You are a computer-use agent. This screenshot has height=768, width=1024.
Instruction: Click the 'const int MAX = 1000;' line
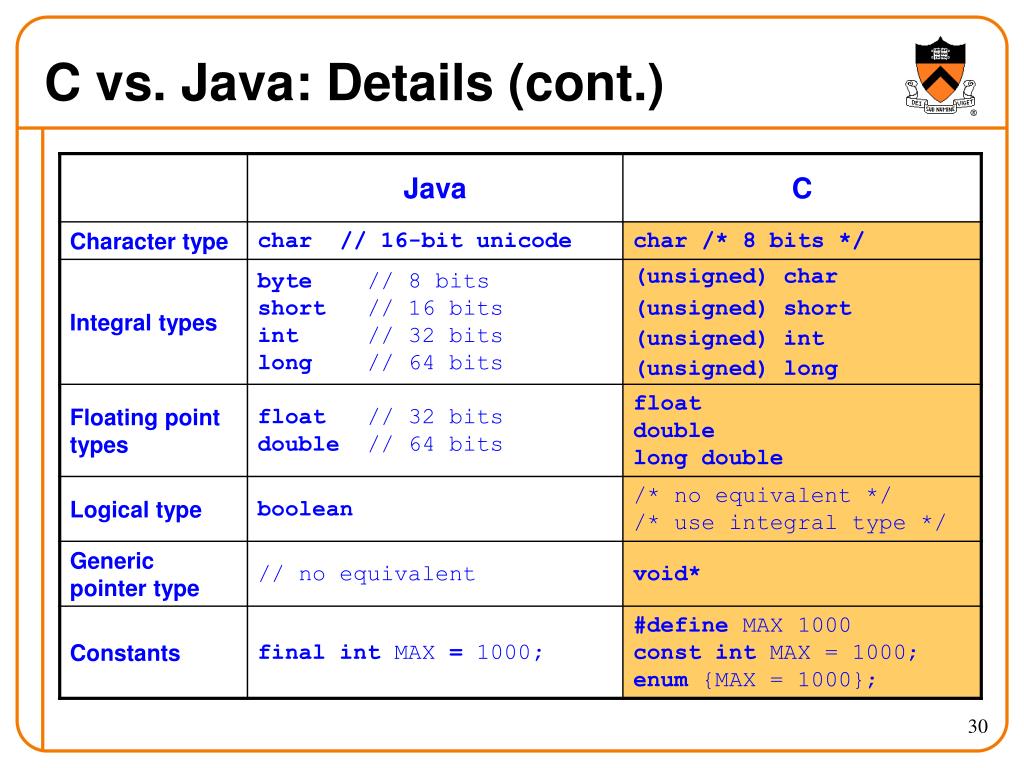tap(776, 652)
